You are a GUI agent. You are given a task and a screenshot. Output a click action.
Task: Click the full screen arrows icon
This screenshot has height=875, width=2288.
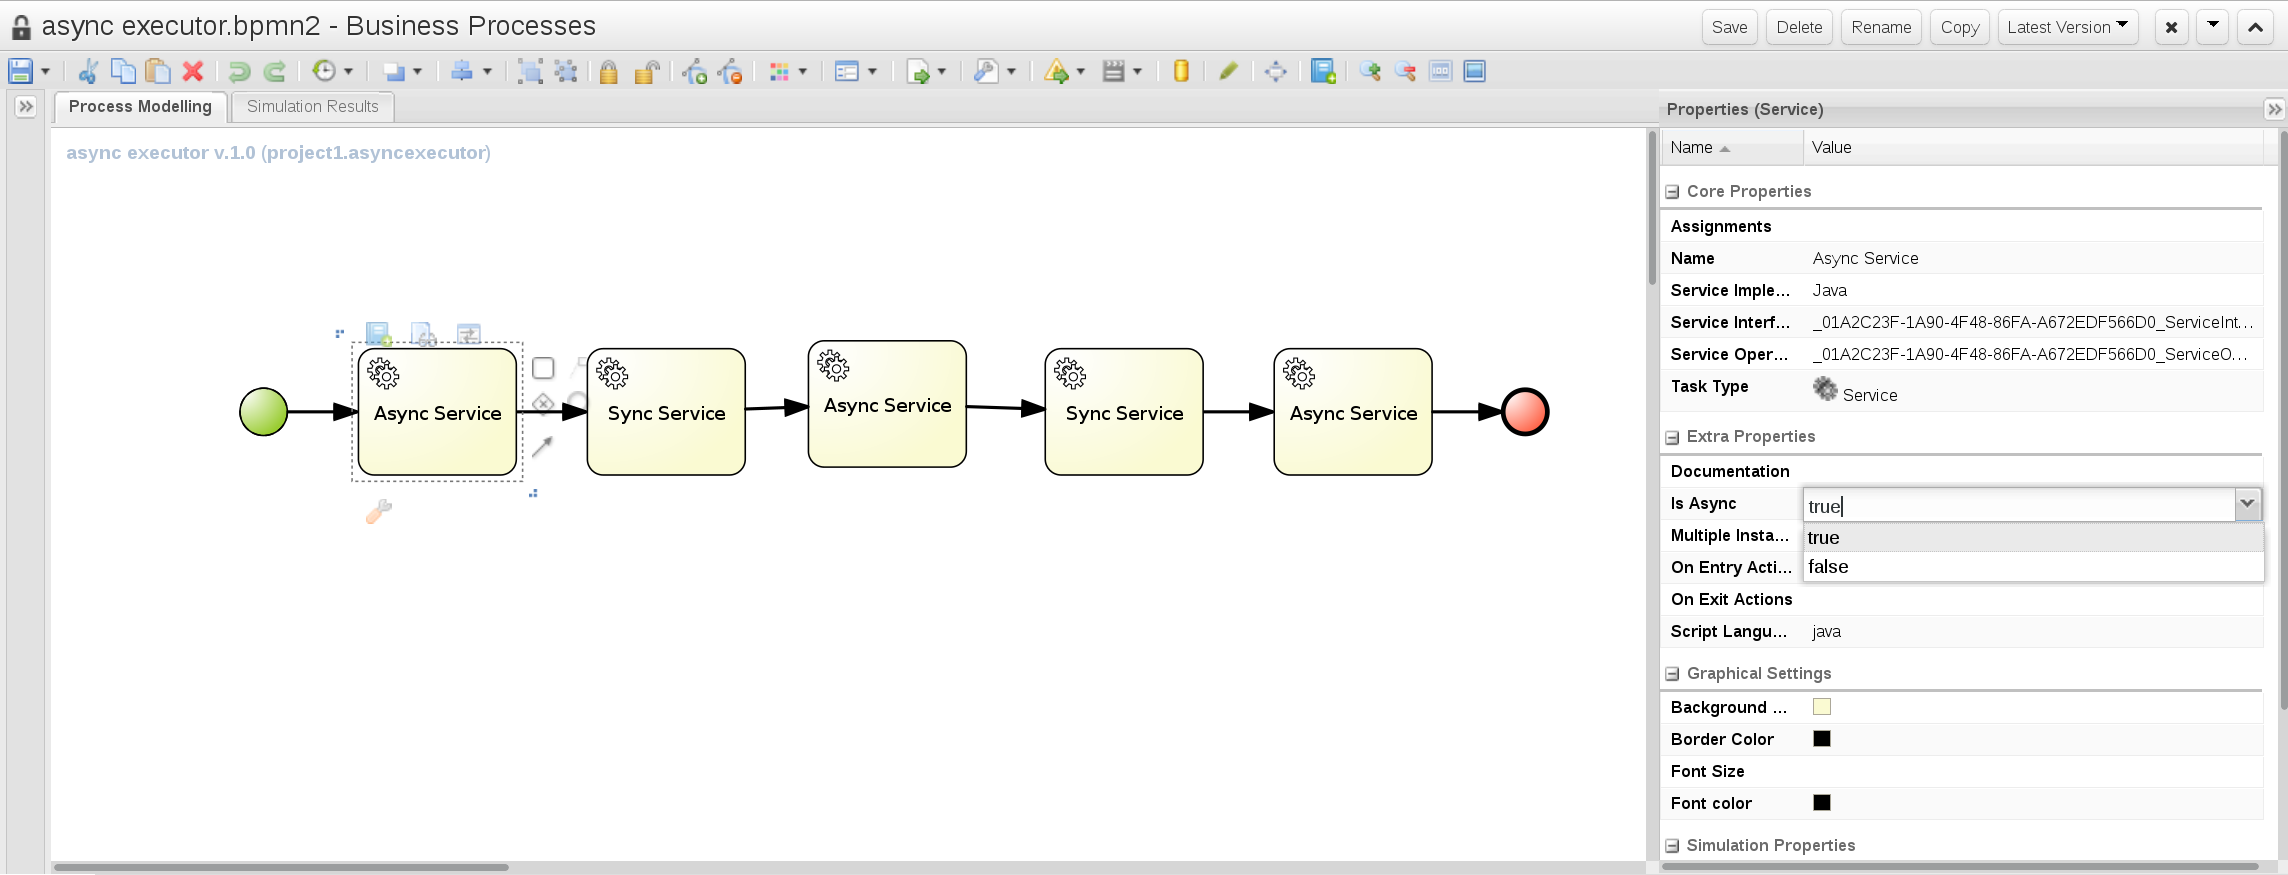pyautogui.click(x=1276, y=71)
